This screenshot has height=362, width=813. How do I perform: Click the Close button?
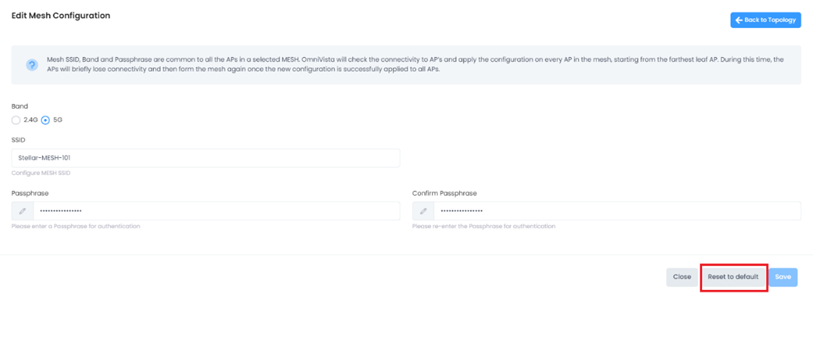[682, 277]
